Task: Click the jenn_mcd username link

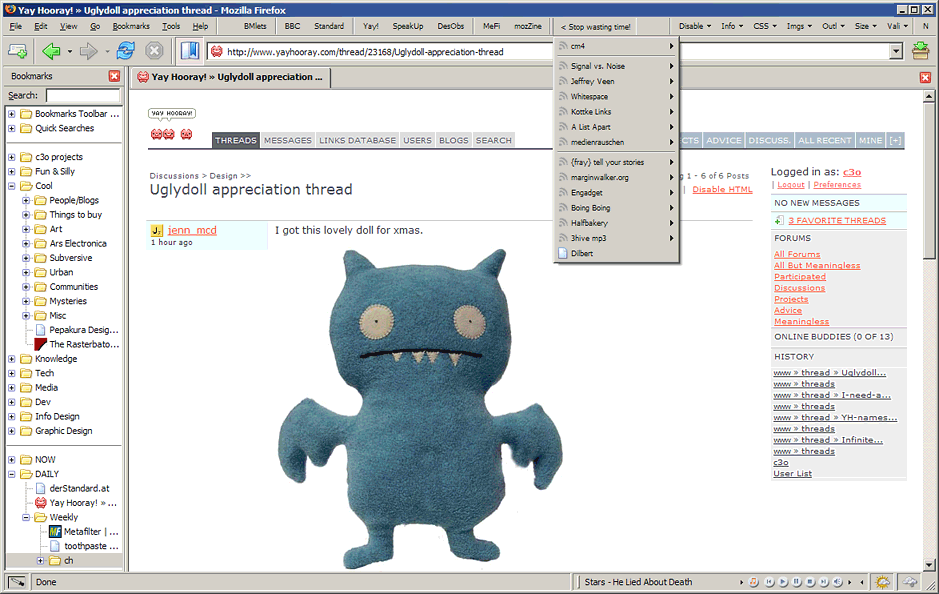Action: (x=192, y=230)
